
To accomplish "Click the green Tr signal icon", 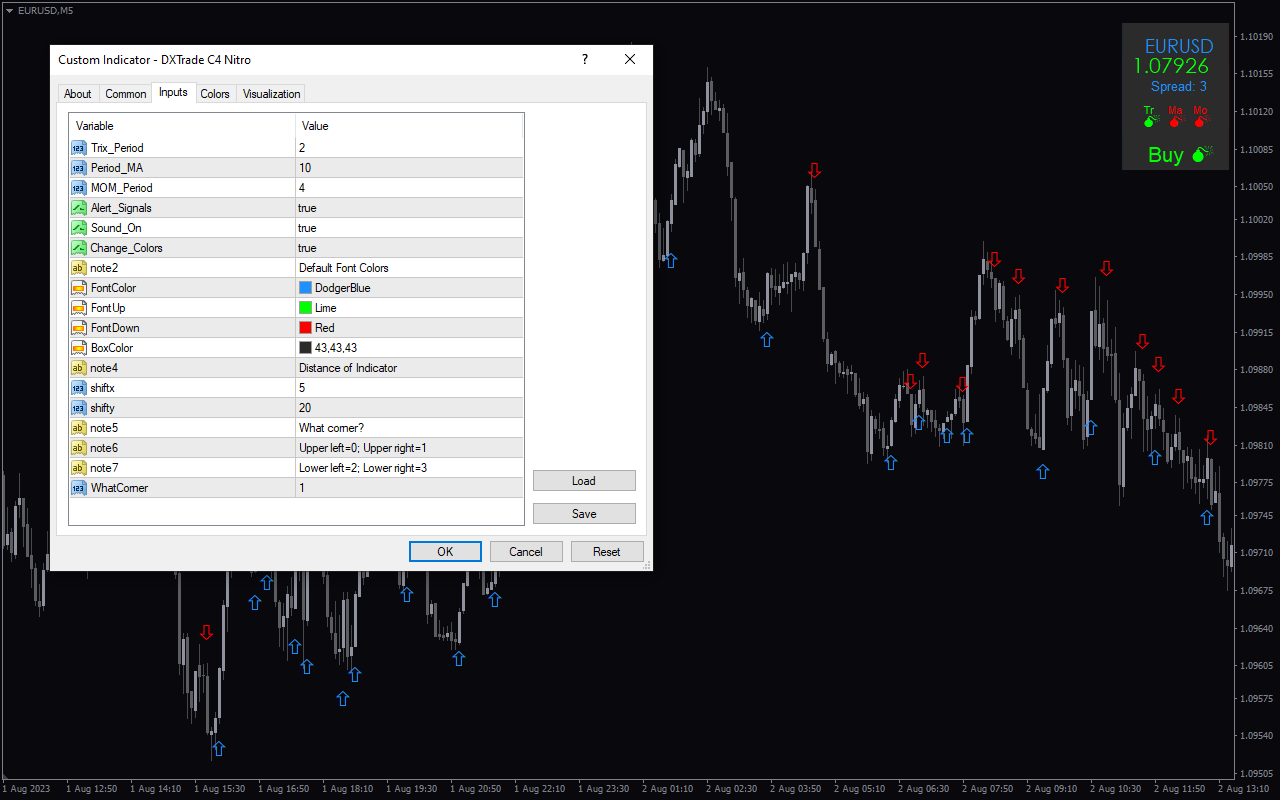I will tap(1150, 120).
